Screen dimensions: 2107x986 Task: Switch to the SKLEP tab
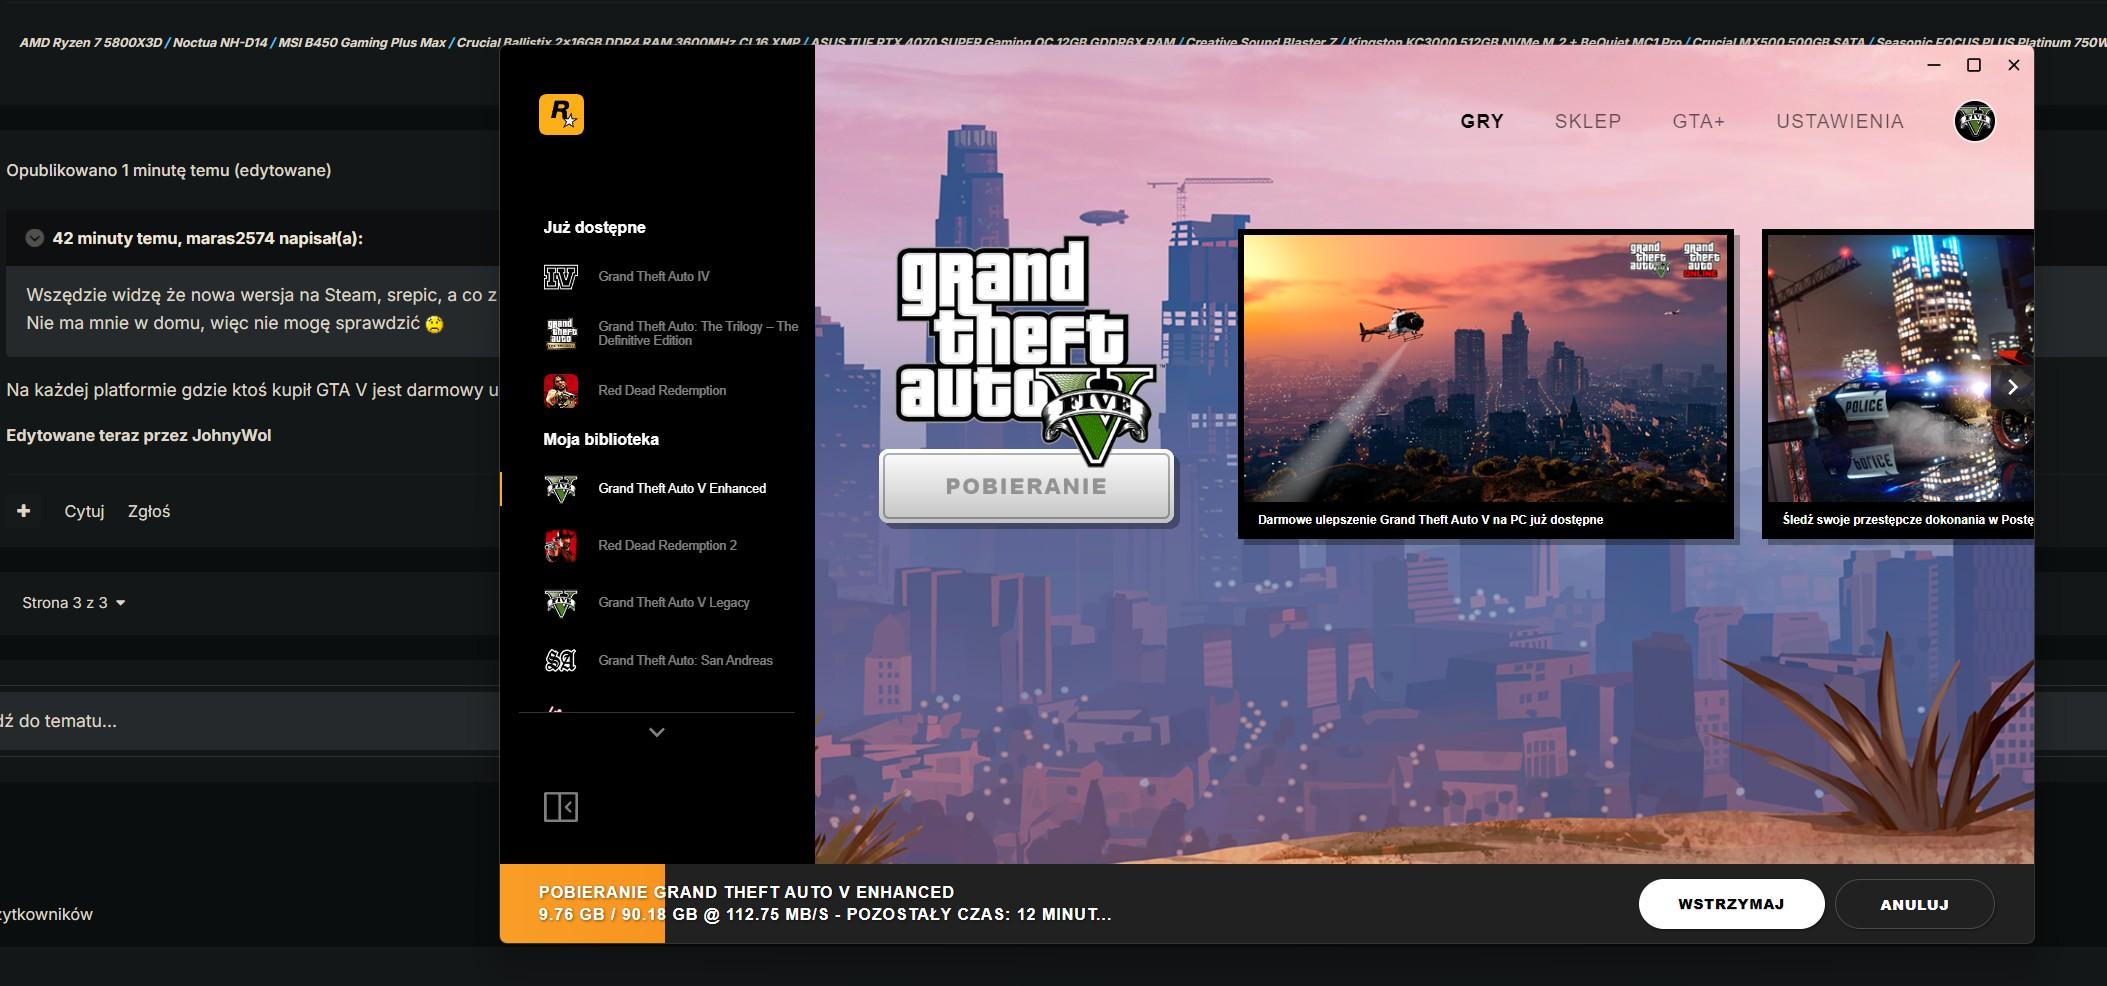tap(1588, 121)
